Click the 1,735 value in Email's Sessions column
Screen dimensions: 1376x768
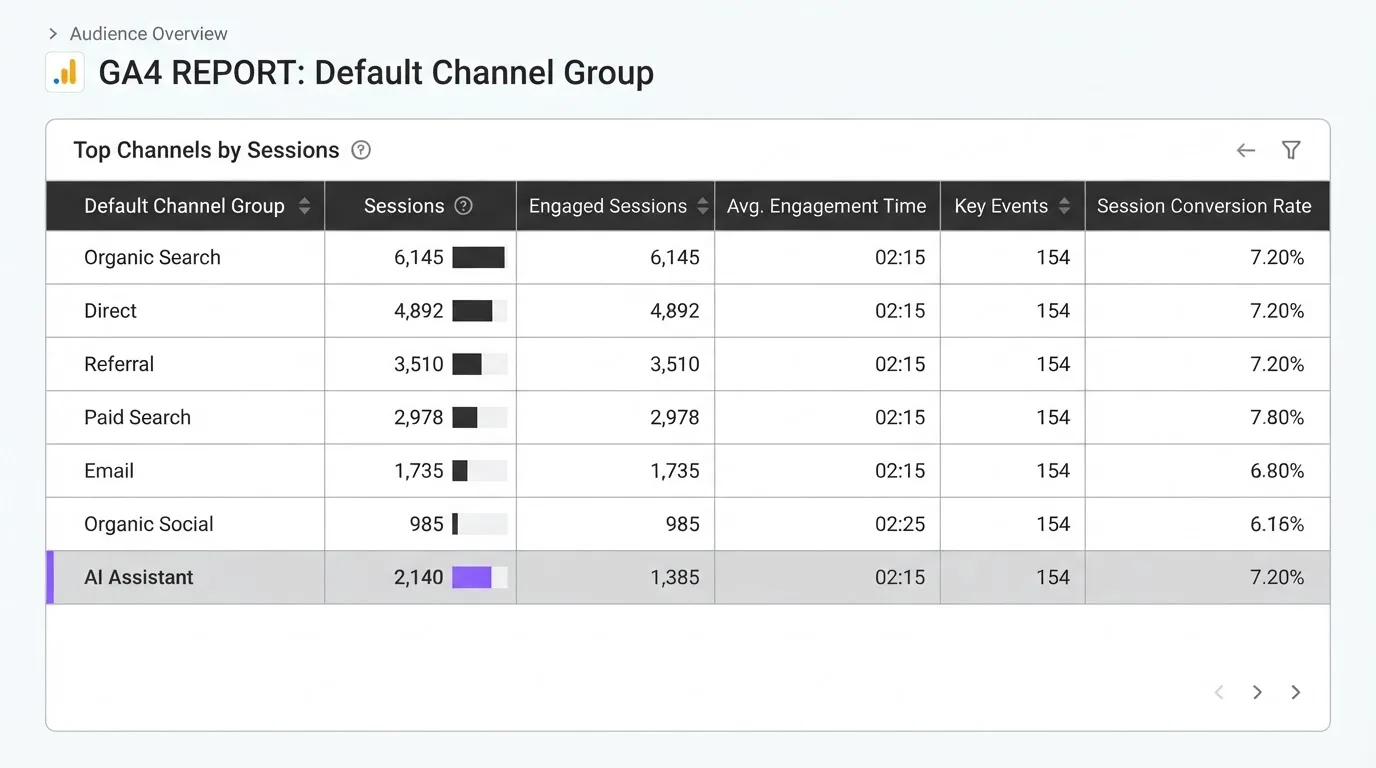point(418,471)
